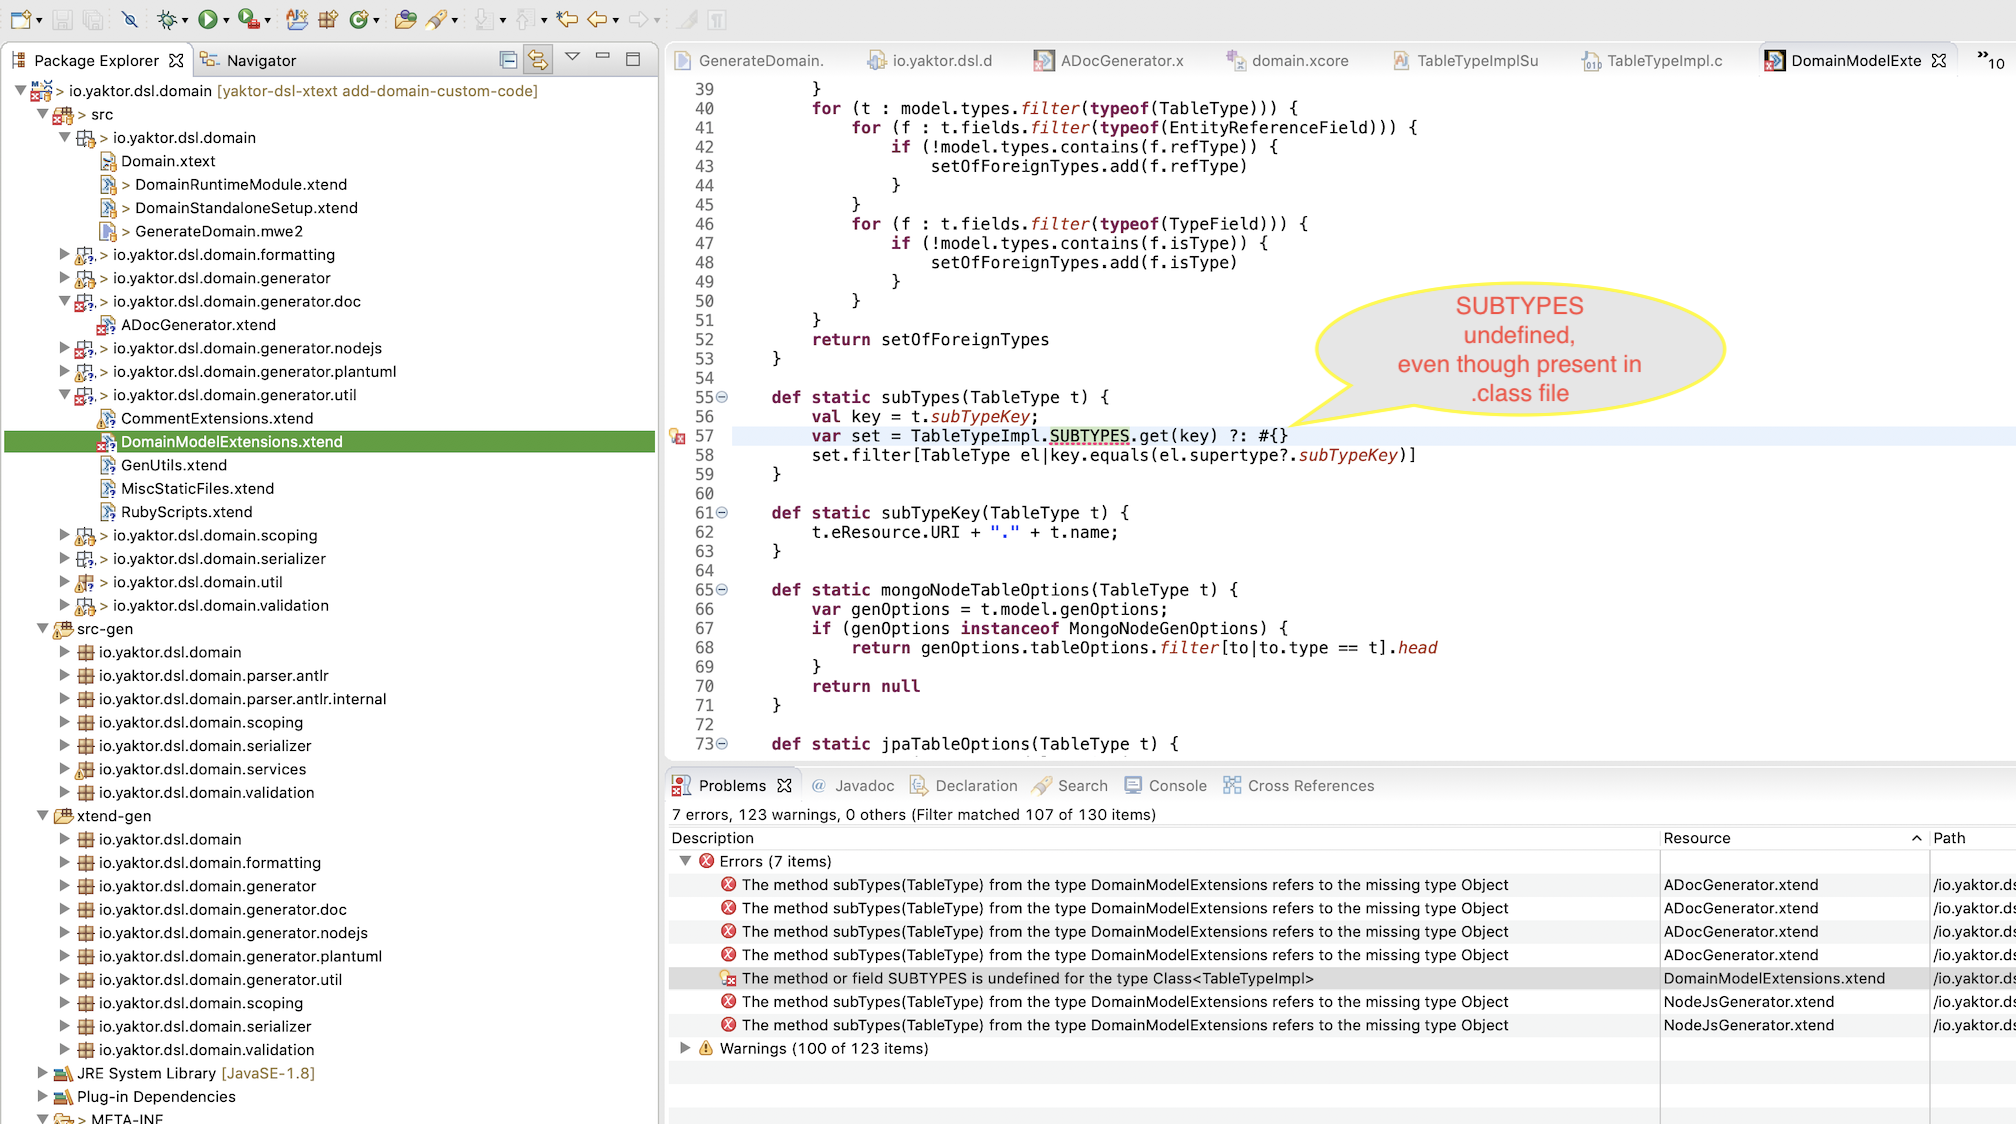Image resolution: width=2016 pixels, height=1124 pixels.
Task: Collapse the Errors (7 items) group
Action: coord(685,861)
